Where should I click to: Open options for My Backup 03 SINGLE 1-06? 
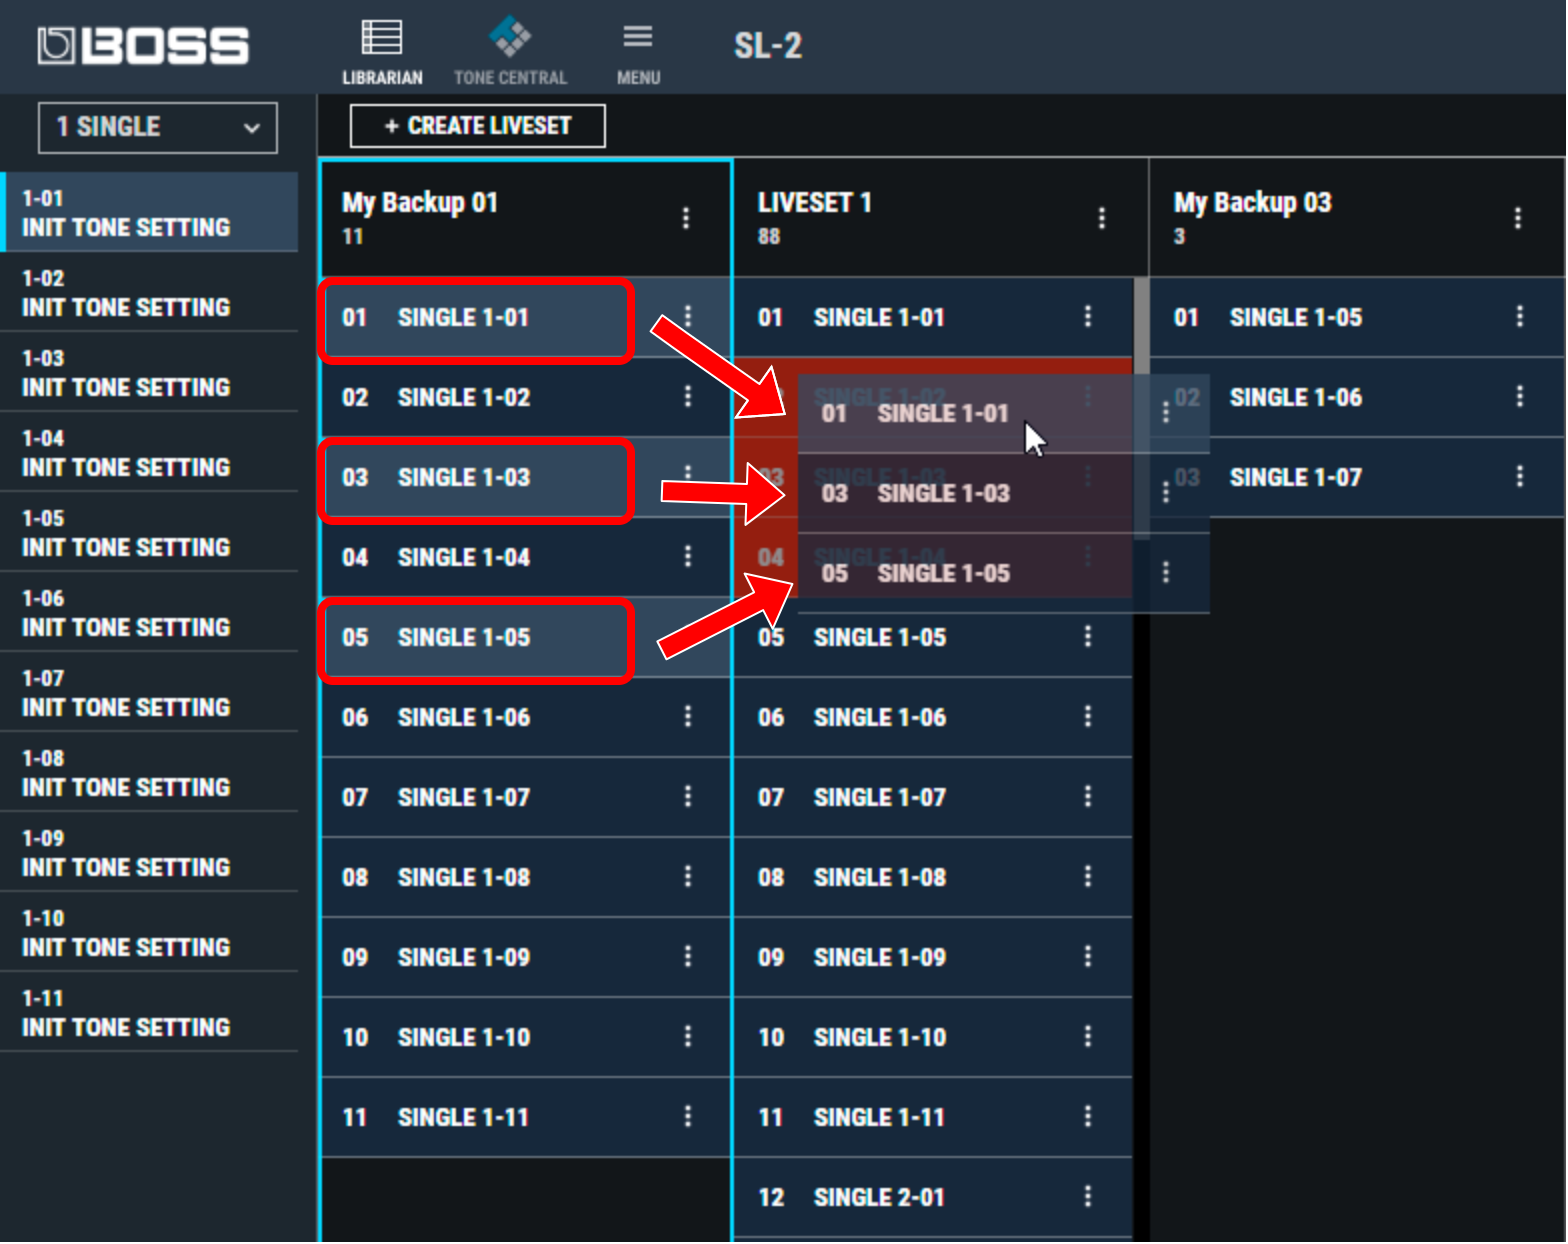coord(1520,397)
